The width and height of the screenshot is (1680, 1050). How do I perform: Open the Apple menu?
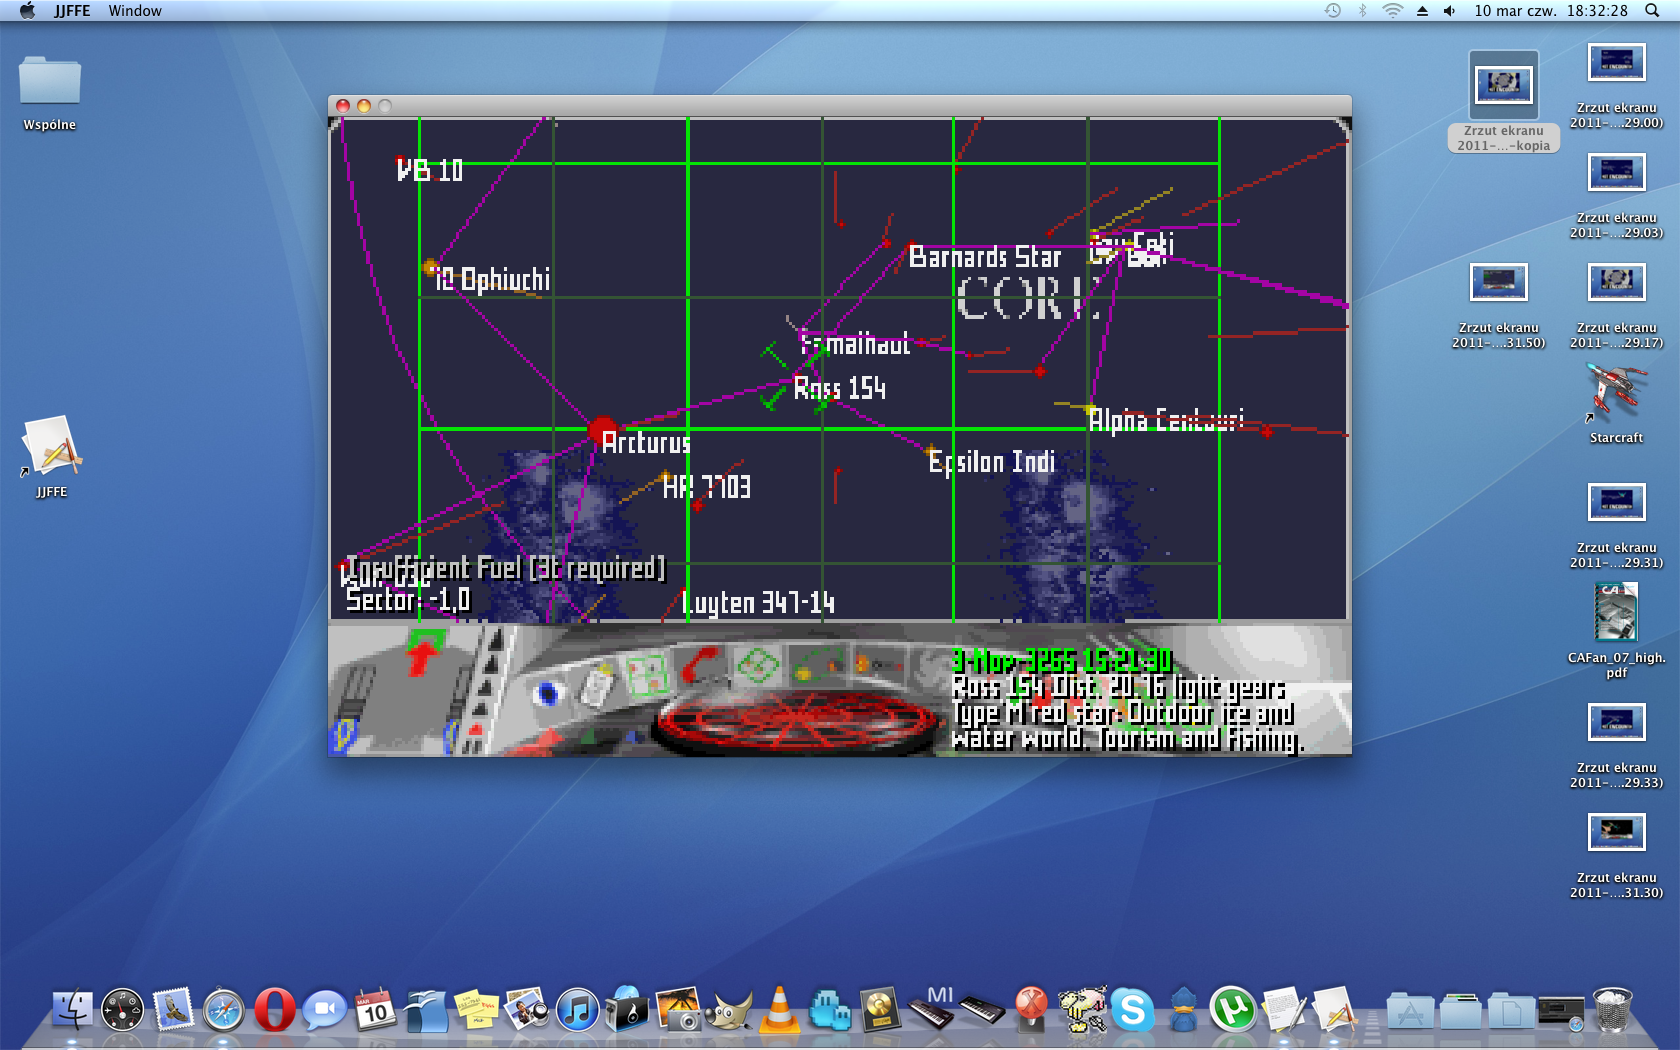point(27,11)
